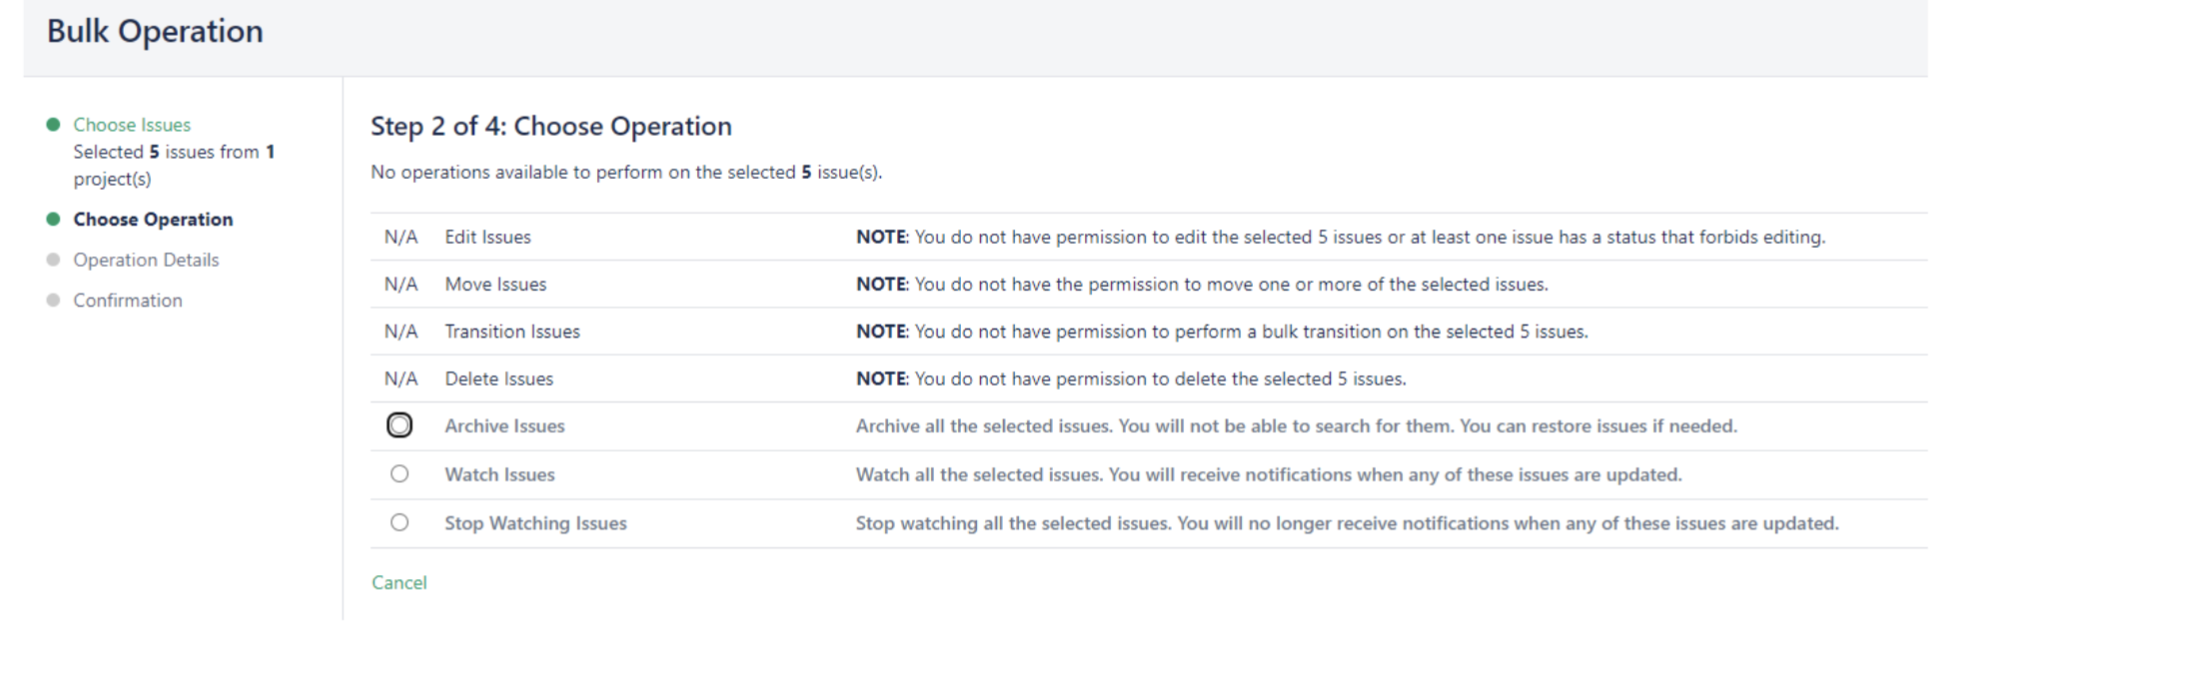Select the Watch Issues radio button
Image resolution: width=2188 pixels, height=685 pixels.
[x=399, y=474]
